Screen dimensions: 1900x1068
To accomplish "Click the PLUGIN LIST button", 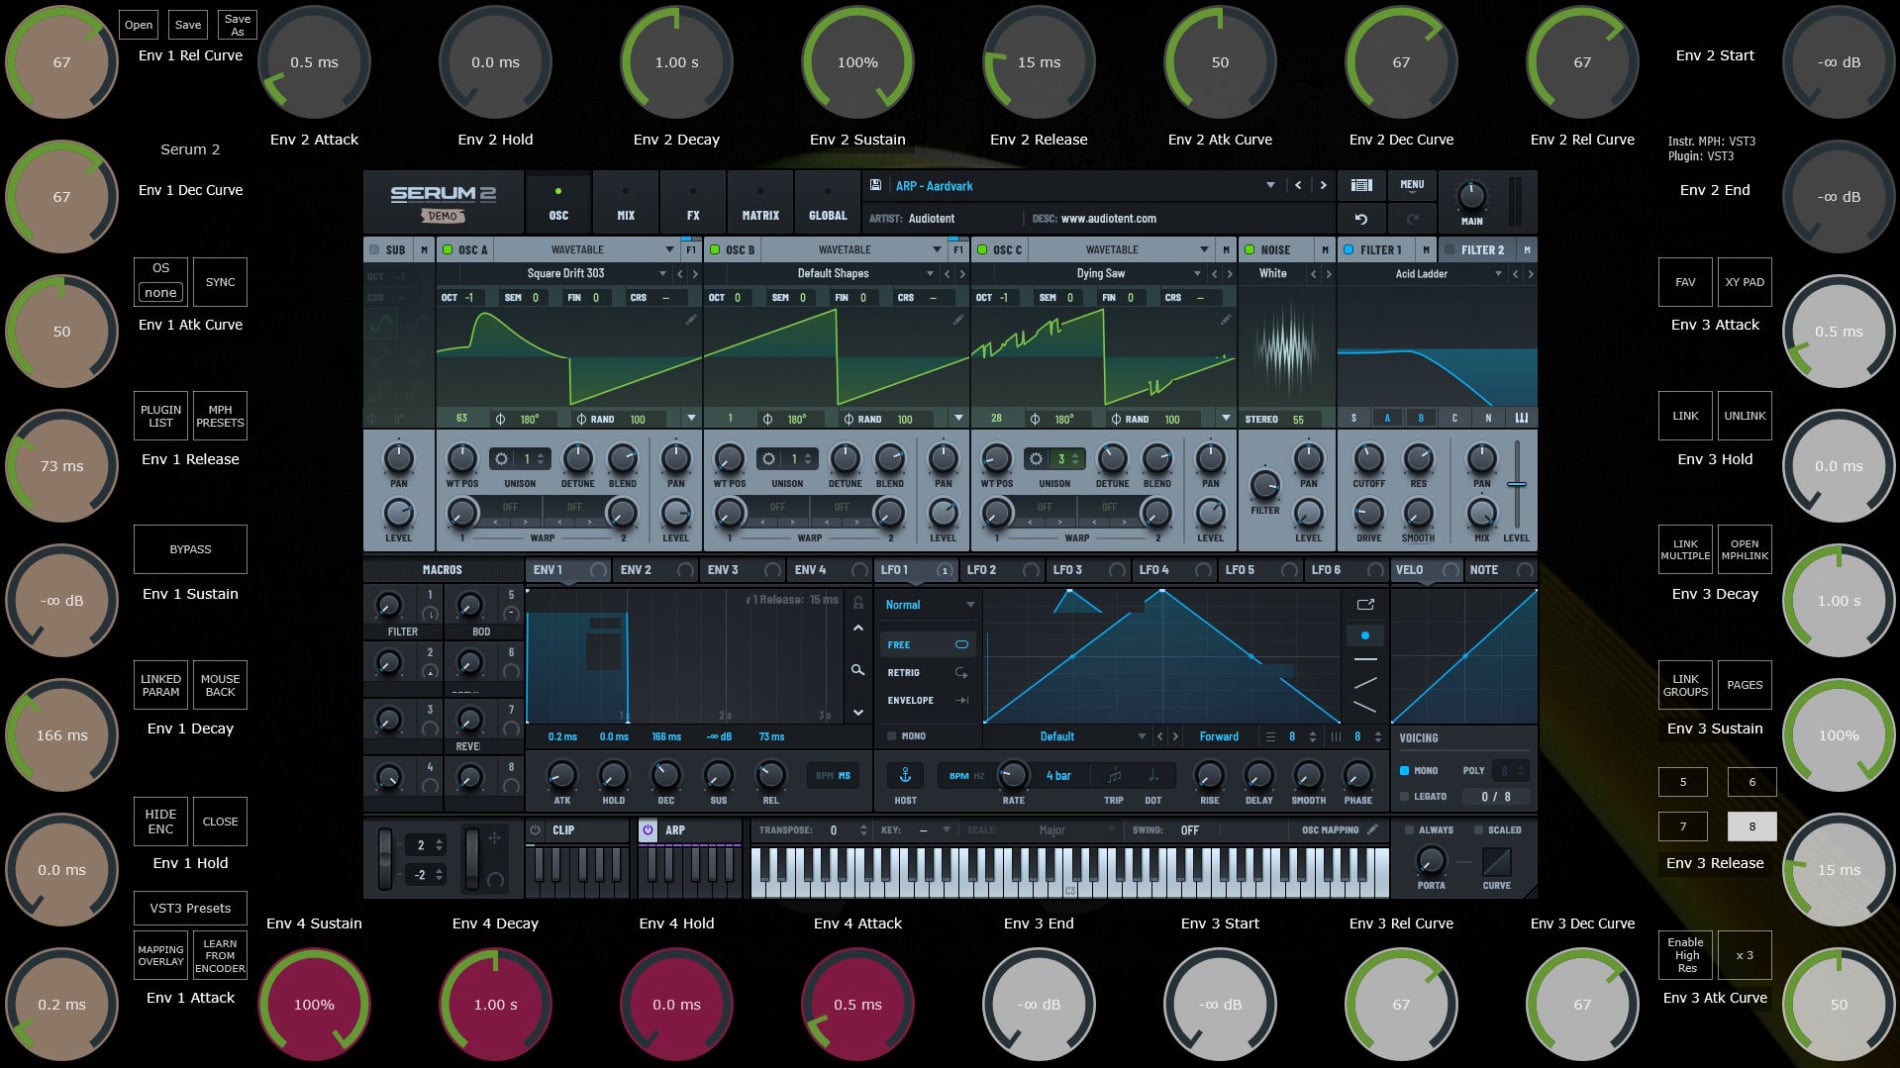I will [x=161, y=416].
